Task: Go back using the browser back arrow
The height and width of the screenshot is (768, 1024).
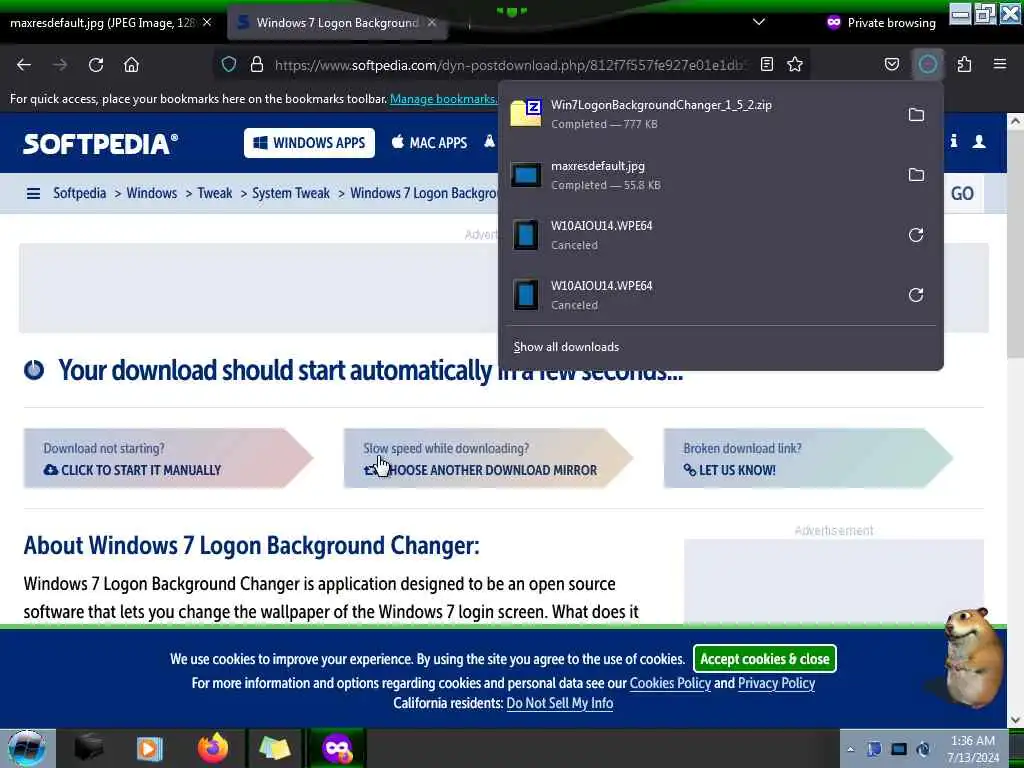Action: pyautogui.click(x=24, y=65)
